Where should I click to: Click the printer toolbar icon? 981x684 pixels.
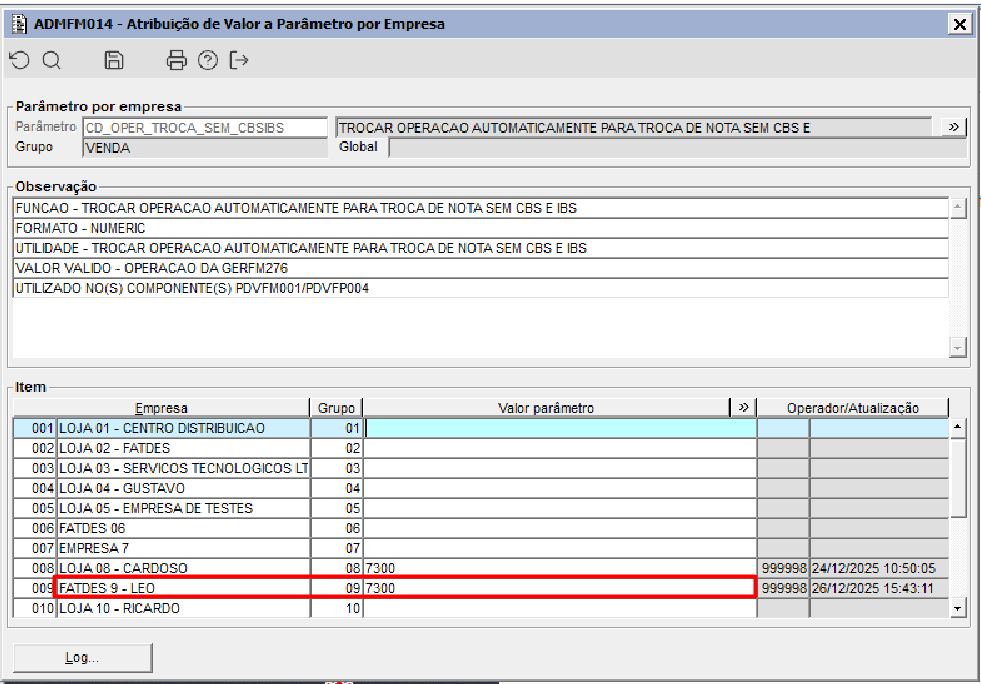[x=176, y=60]
